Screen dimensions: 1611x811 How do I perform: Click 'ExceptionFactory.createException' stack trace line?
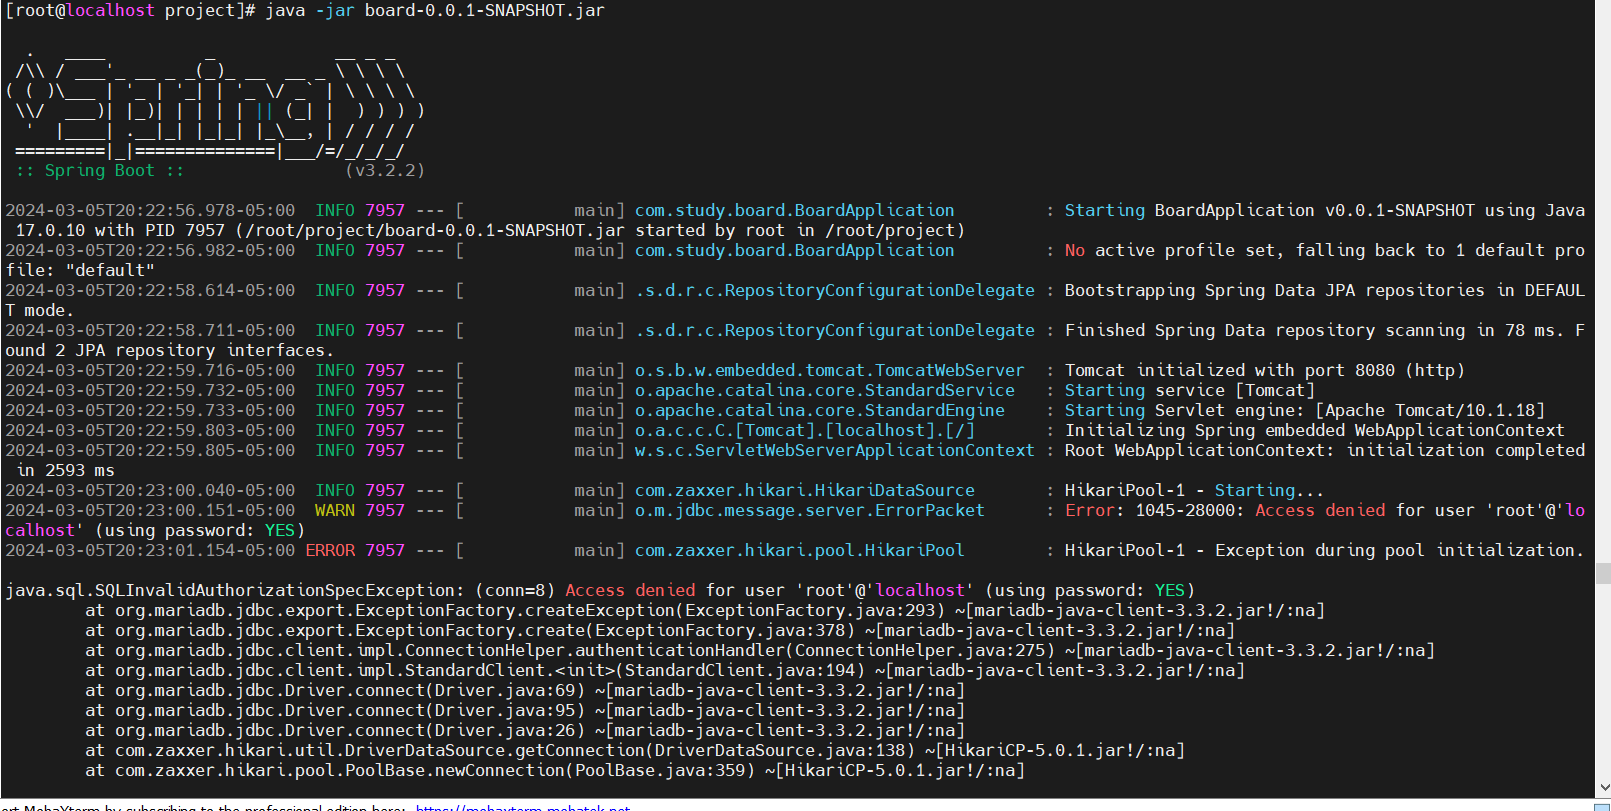click(705, 611)
